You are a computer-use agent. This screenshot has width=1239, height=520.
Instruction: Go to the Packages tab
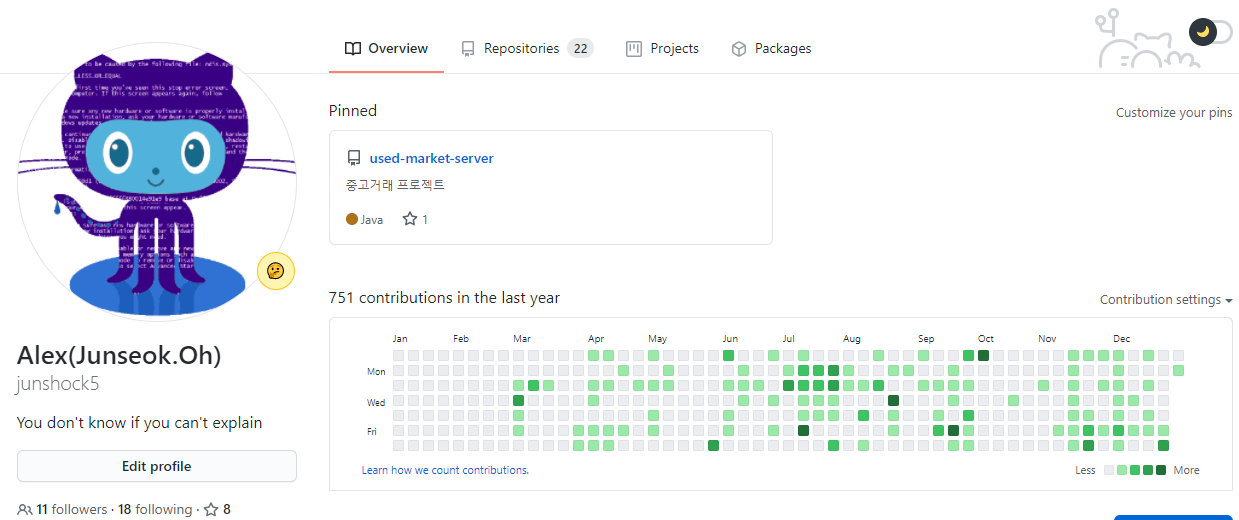coord(771,48)
